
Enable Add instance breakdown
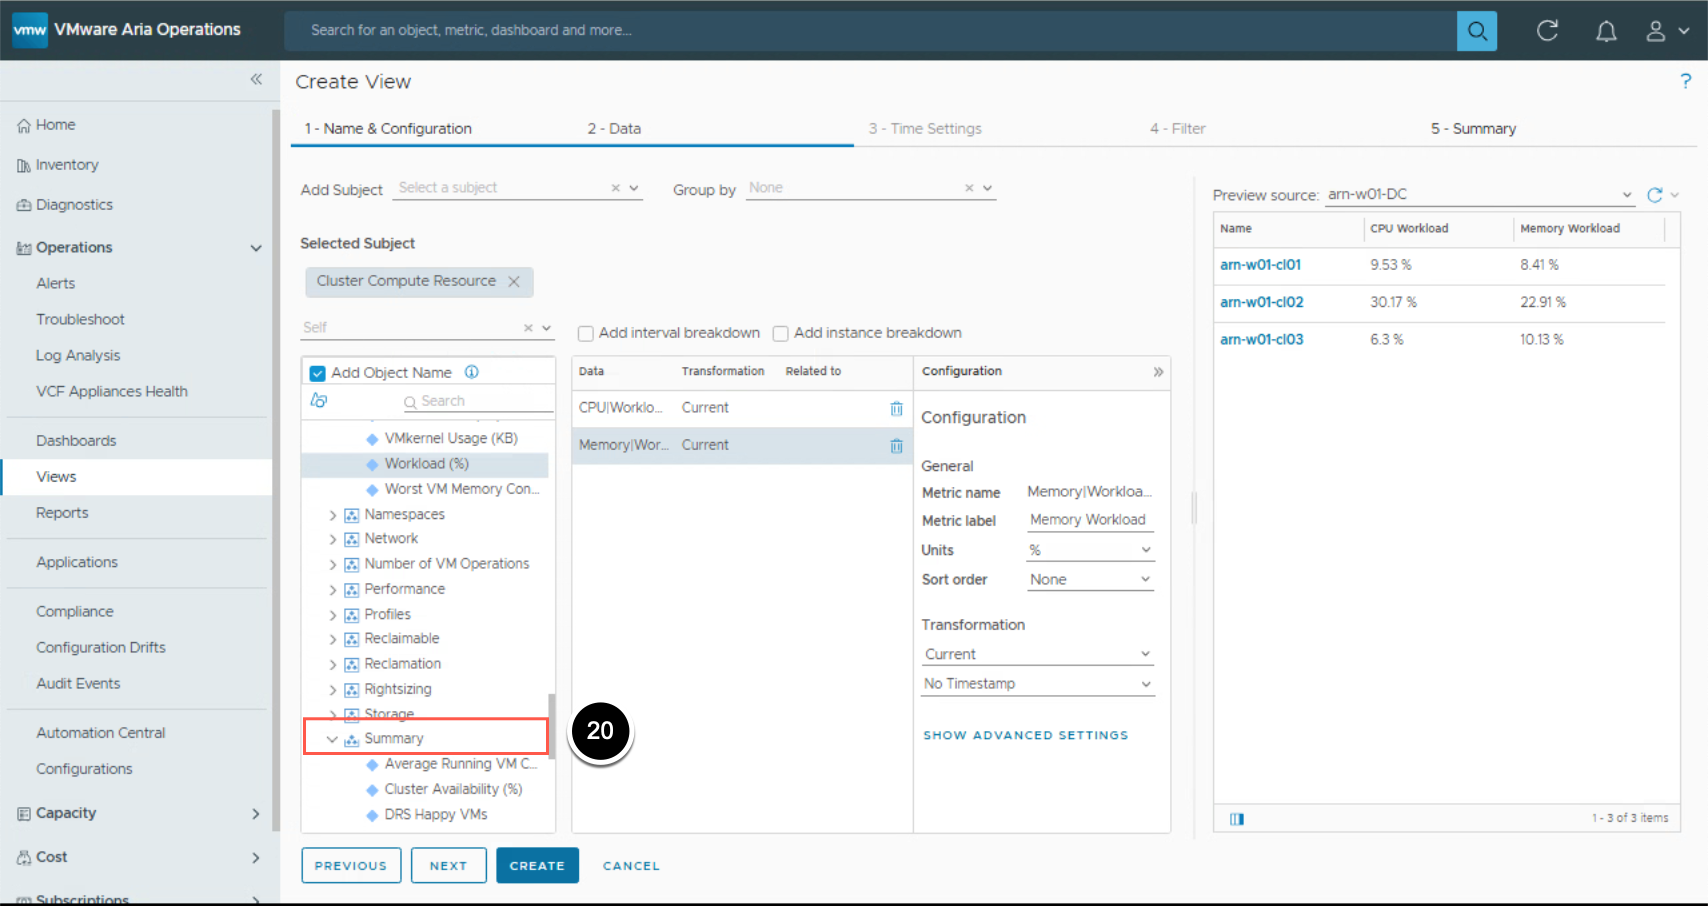coord(781,334)
